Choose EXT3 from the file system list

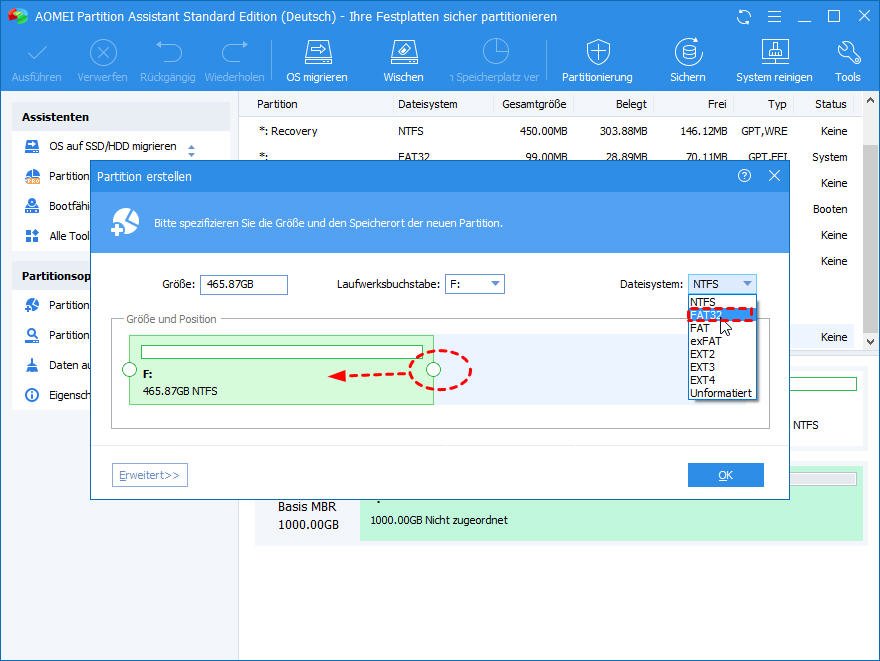tap(722, 367)
